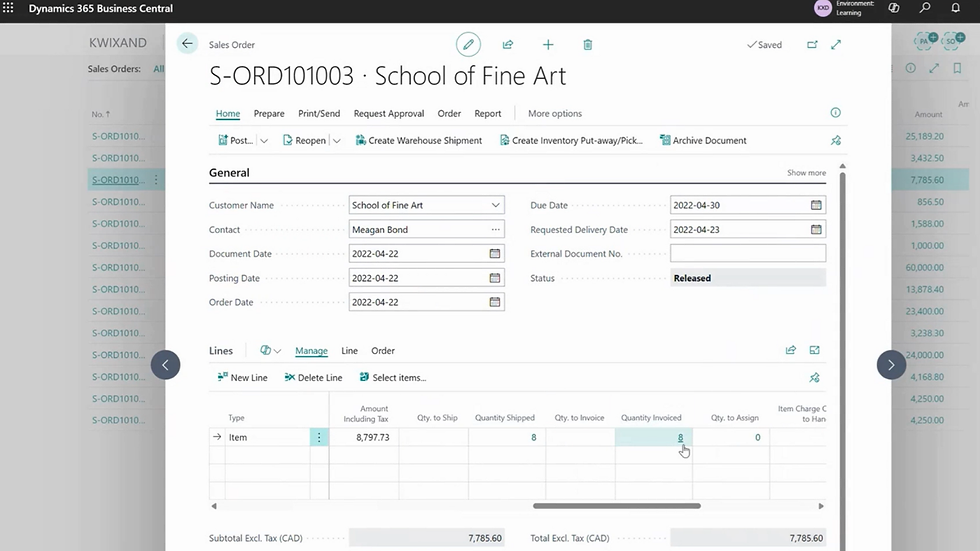Toggle edit mode with the pencil icon
980x551 pixels.
pos(468,44)
